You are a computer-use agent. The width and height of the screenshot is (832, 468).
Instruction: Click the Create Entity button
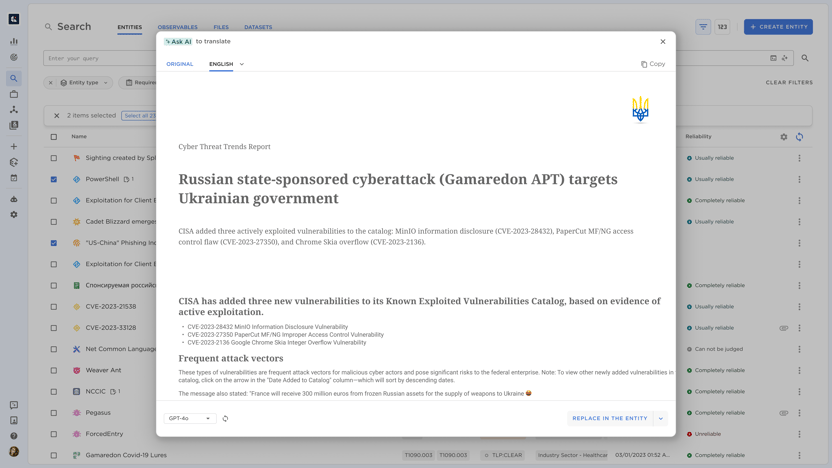[778, 27]
